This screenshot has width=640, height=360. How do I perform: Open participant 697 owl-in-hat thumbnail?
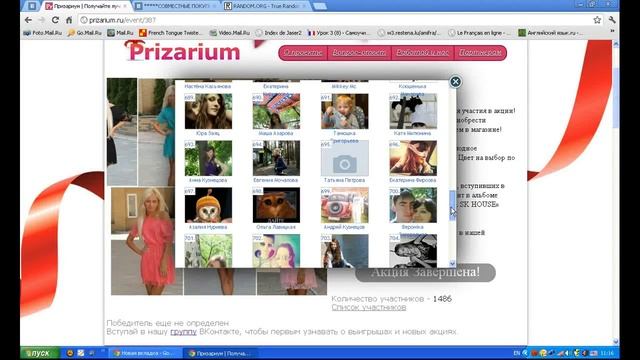(x=208, y=205)
